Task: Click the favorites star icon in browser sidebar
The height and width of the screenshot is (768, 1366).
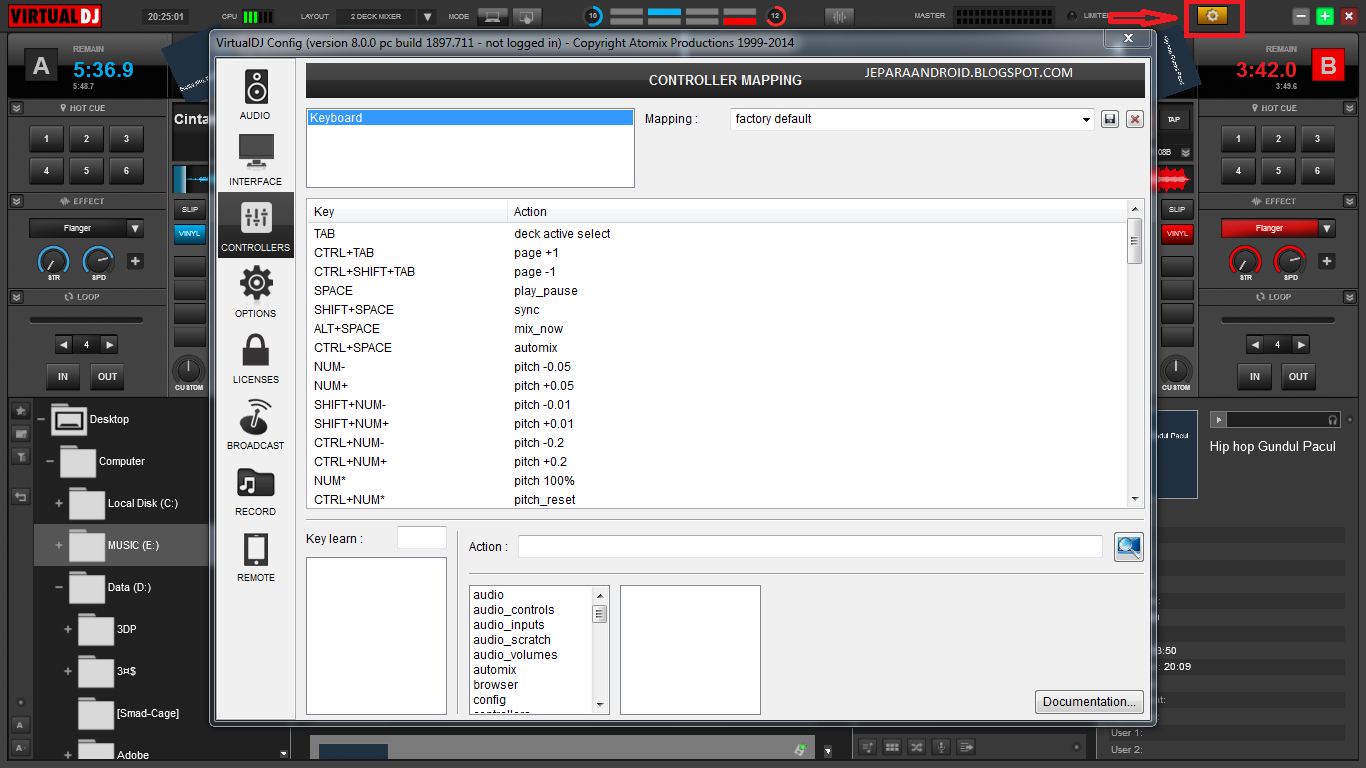Action: [x=20, y=411]
